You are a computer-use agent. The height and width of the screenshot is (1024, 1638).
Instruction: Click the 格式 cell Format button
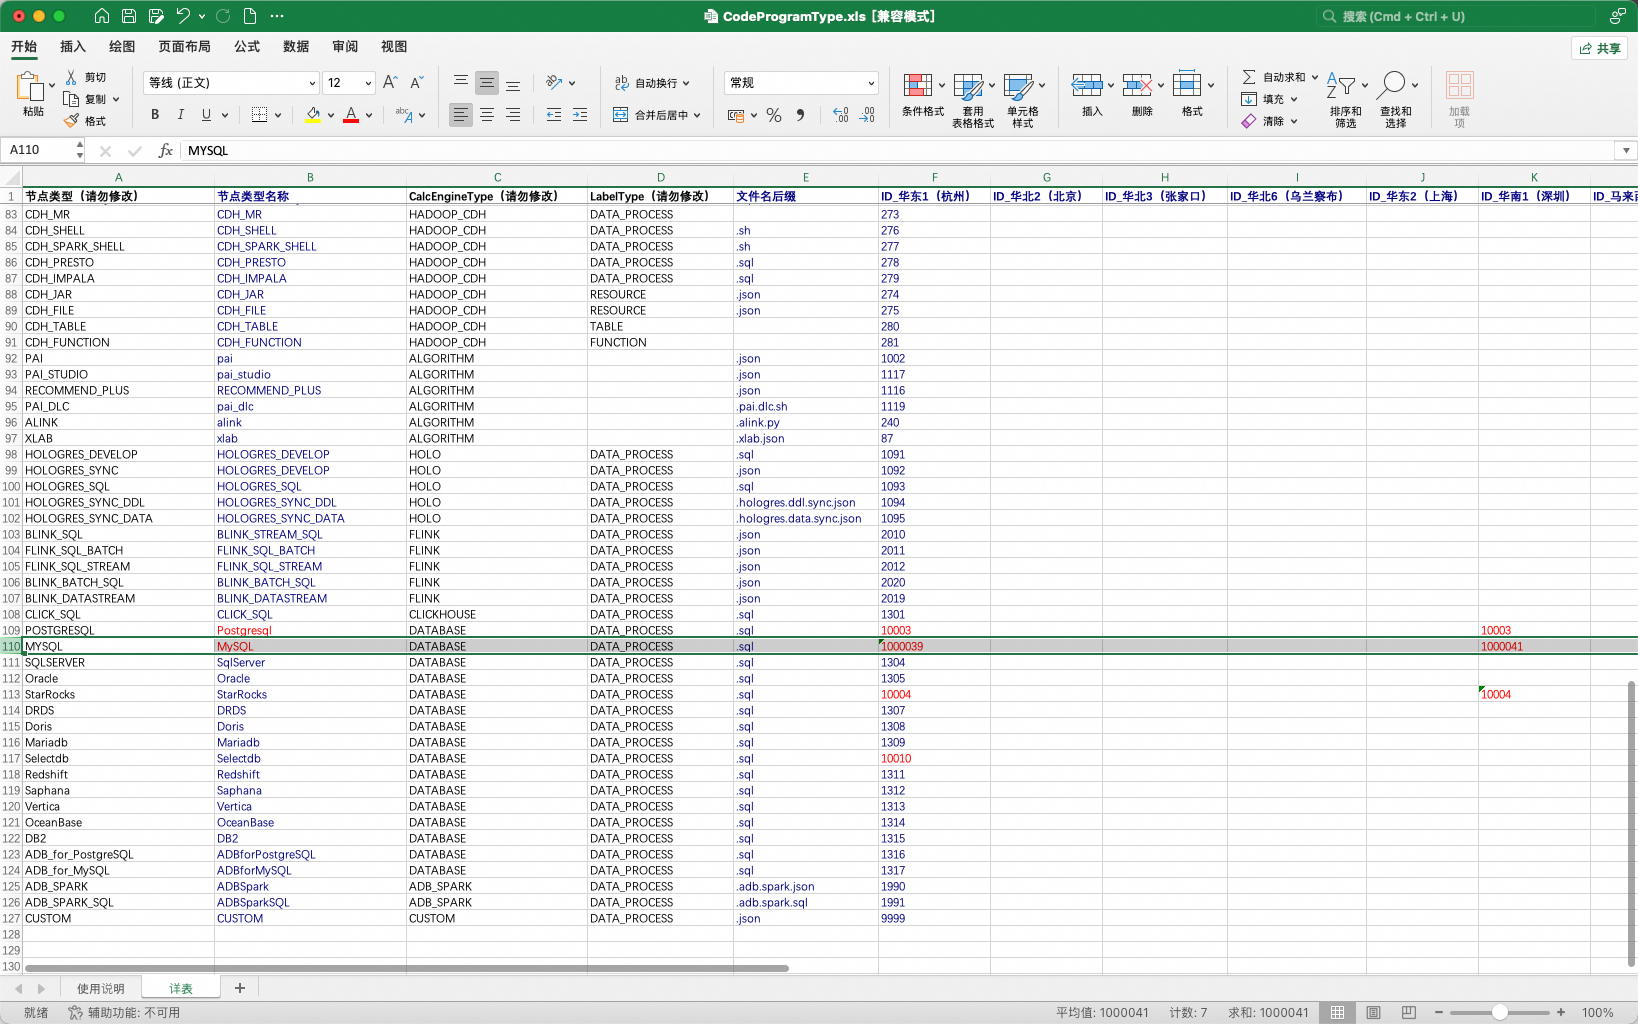[x=1192, y=95]
